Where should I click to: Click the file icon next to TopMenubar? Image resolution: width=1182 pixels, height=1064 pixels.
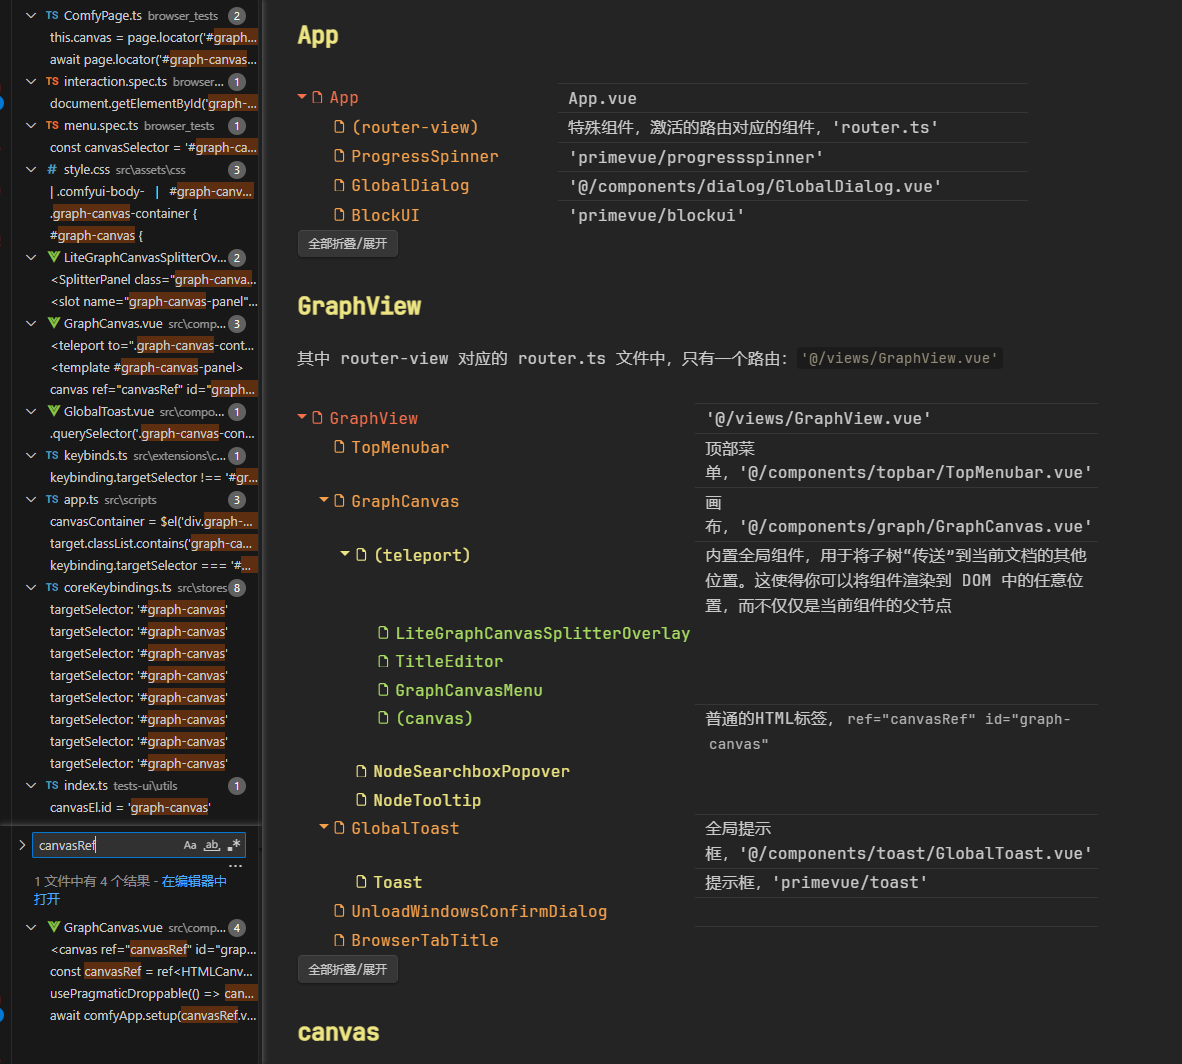click(339, 447)
